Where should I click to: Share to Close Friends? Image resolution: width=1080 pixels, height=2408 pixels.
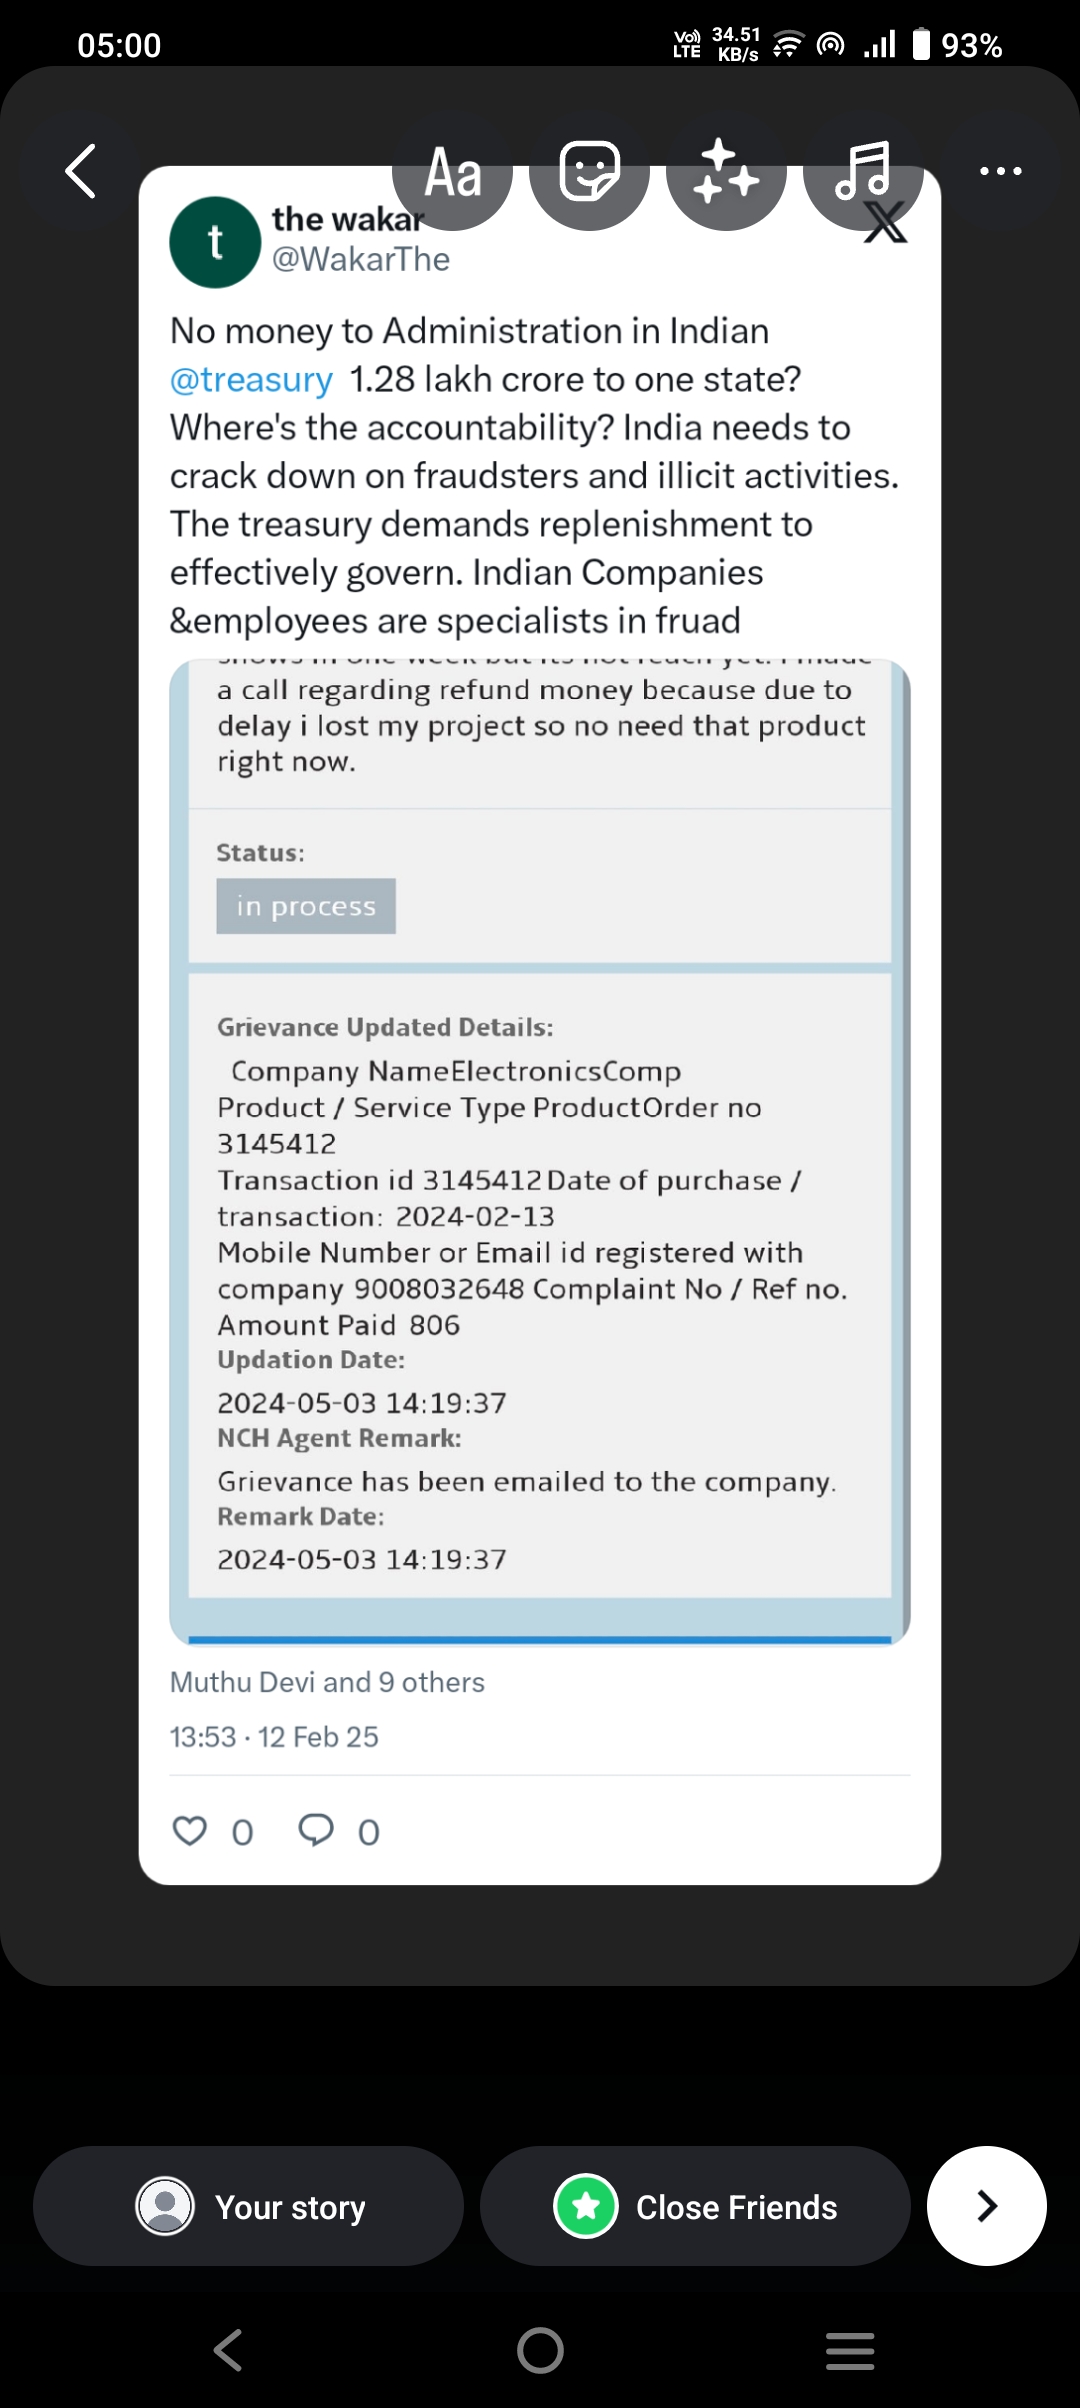point(695,2206)
